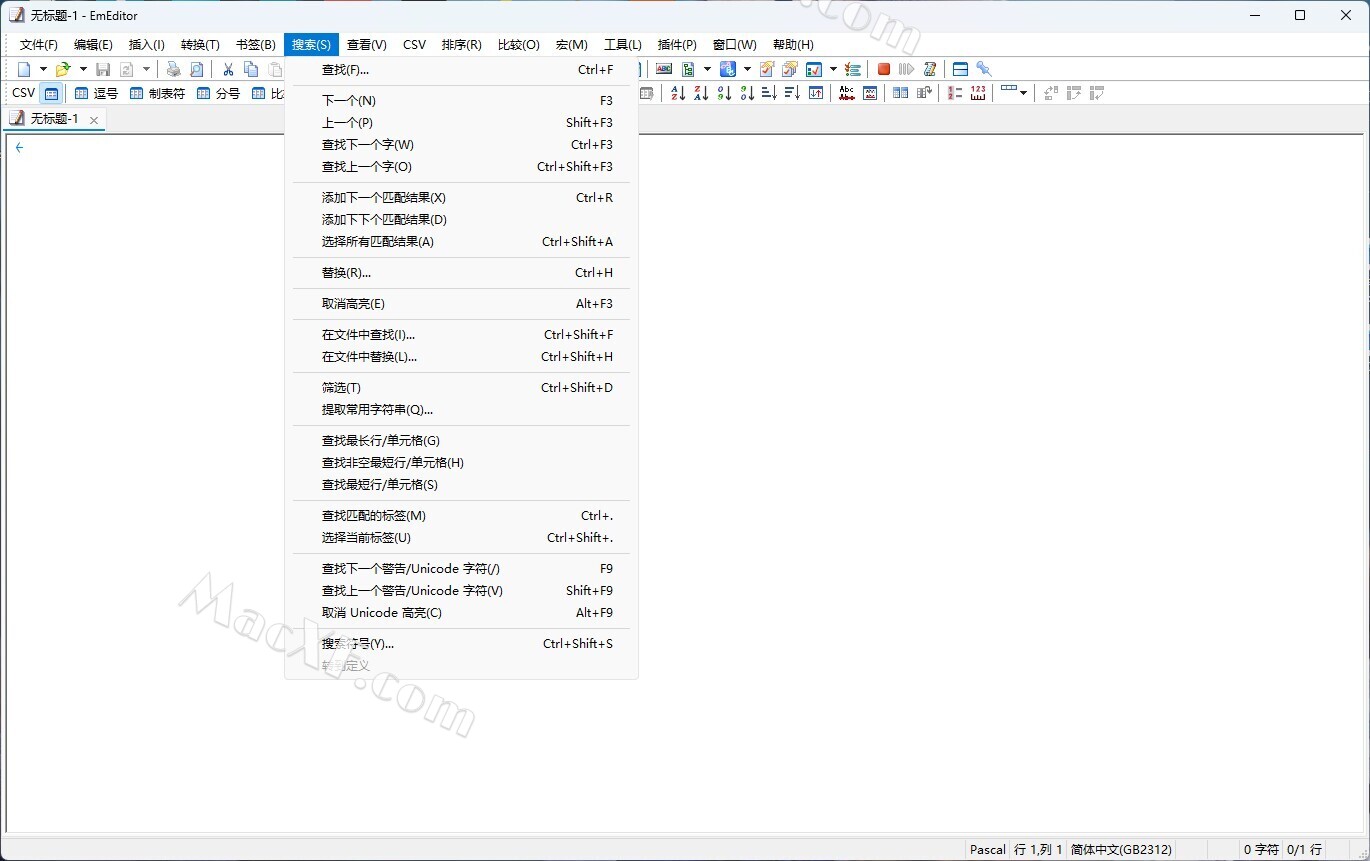
Task: Select the 逗号 comma-separated mode
Action: pos(96,93)
